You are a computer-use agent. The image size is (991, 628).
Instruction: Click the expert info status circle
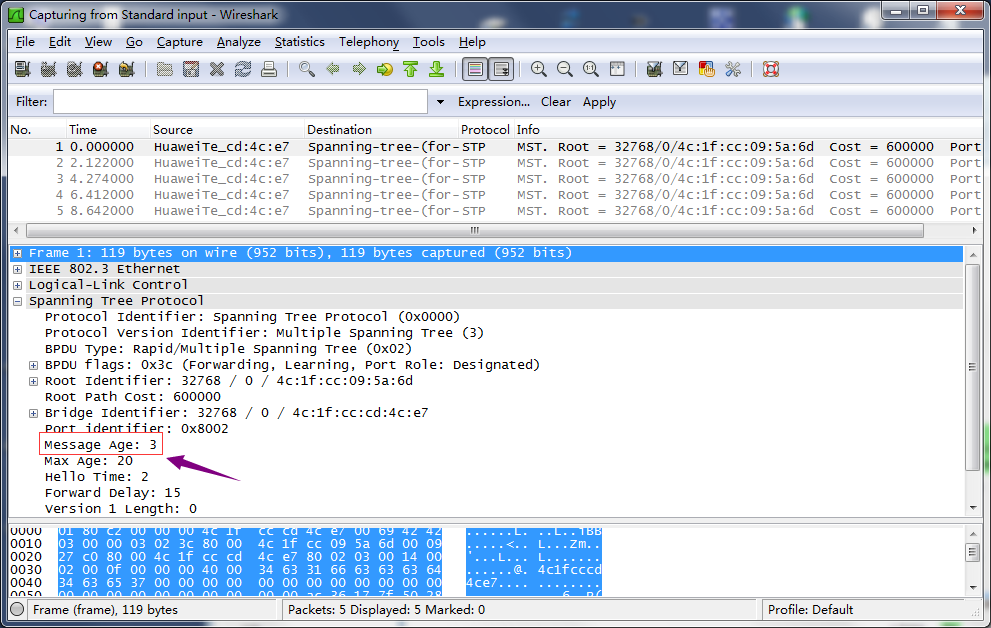(18, 610)
